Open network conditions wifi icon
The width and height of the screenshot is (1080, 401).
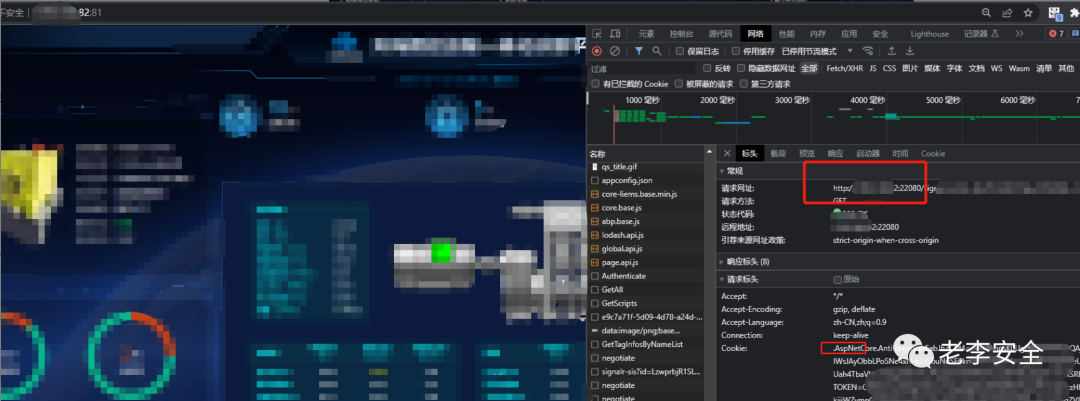[x=867, y=51]
